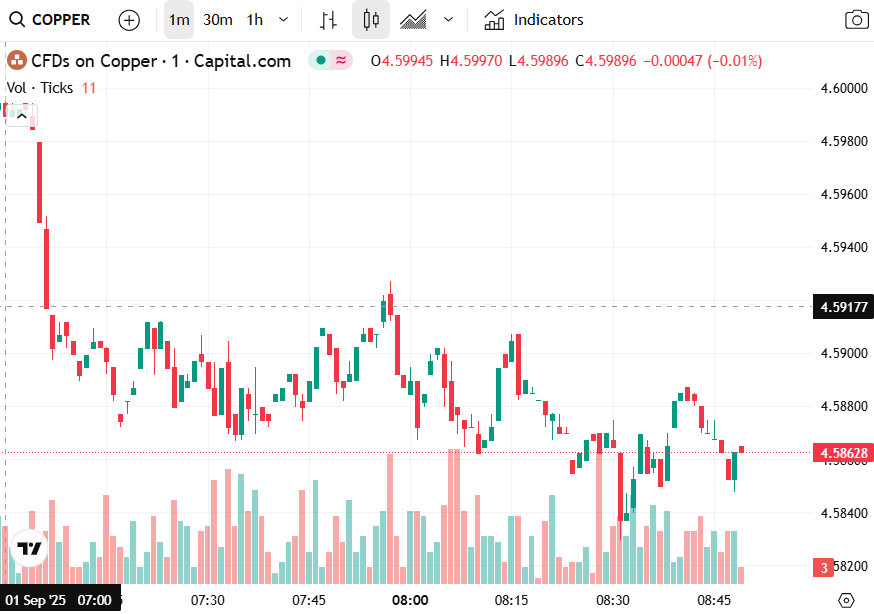Click the Vol · Ticks indicator label
Screen dimensions: 874x614
40,88
